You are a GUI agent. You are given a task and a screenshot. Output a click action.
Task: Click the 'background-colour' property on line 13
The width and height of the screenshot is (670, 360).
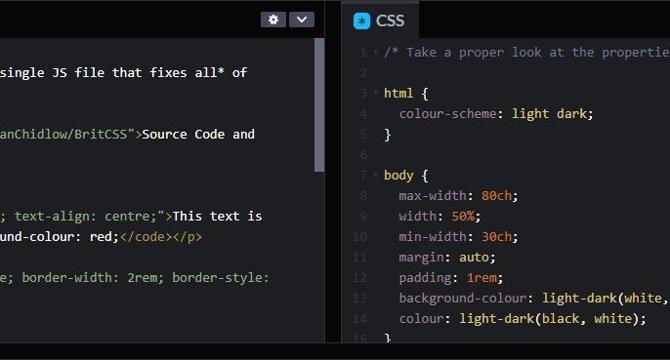[463, 298]
